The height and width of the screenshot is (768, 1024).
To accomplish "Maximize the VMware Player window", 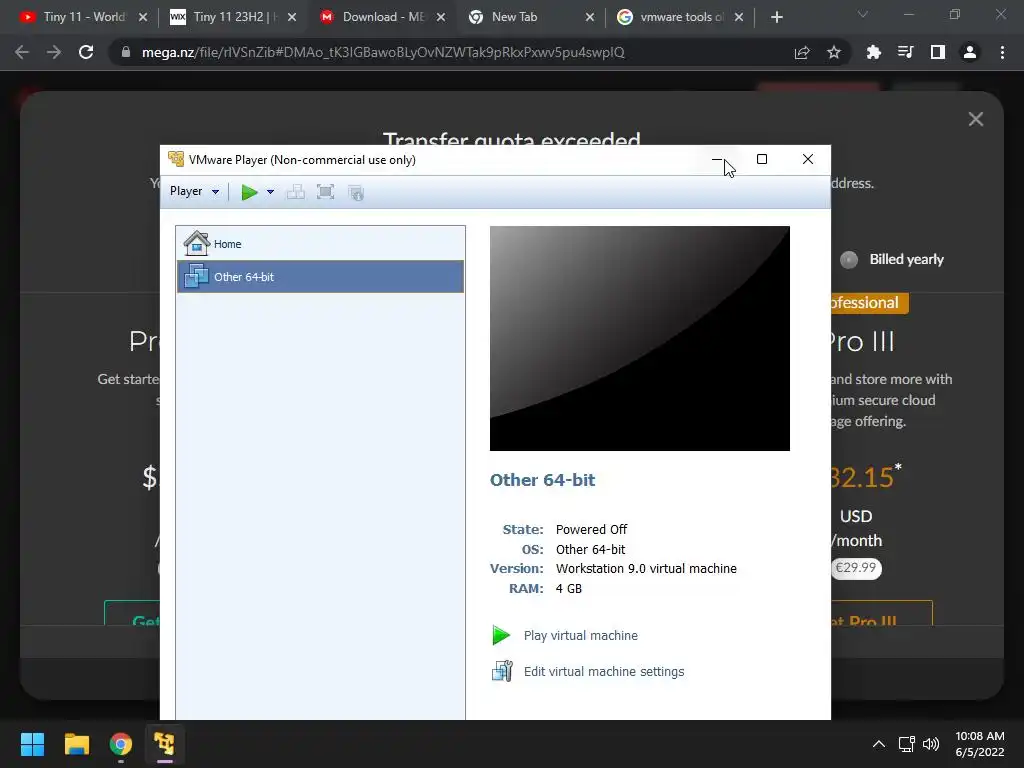I will [x=761, y=159].
